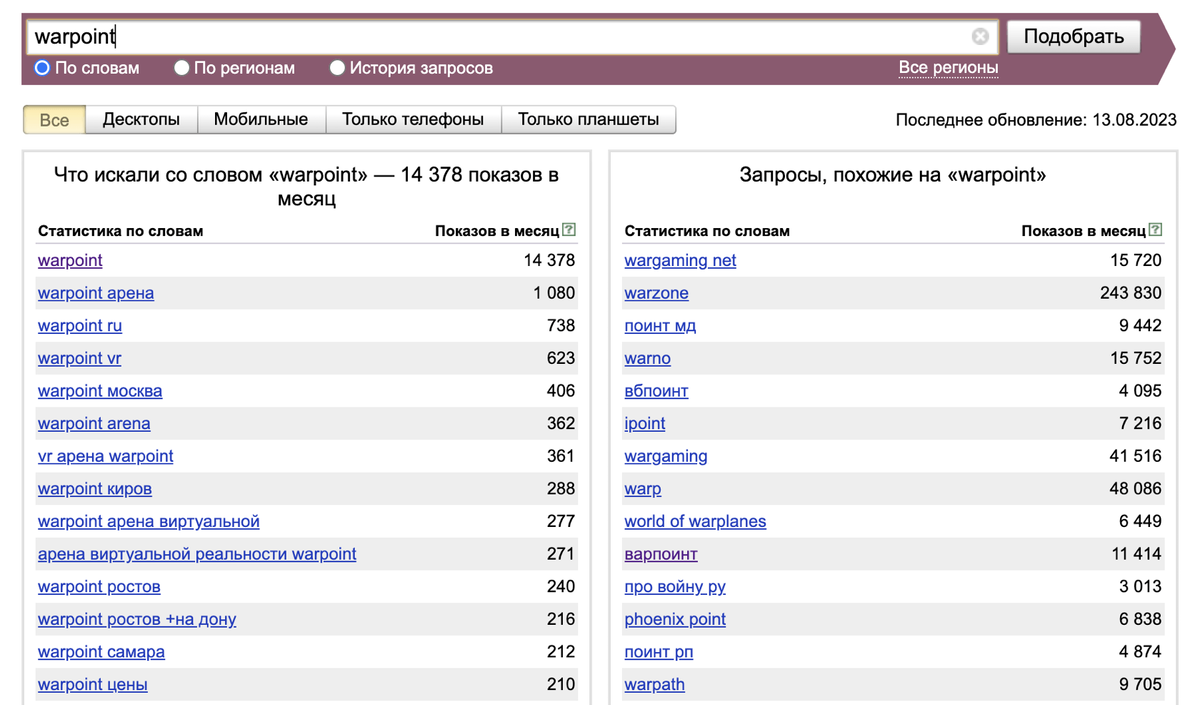Open the 'warpoint arena' link
This screenshot has width=1200, height=705.
click(x=94, y=424)
